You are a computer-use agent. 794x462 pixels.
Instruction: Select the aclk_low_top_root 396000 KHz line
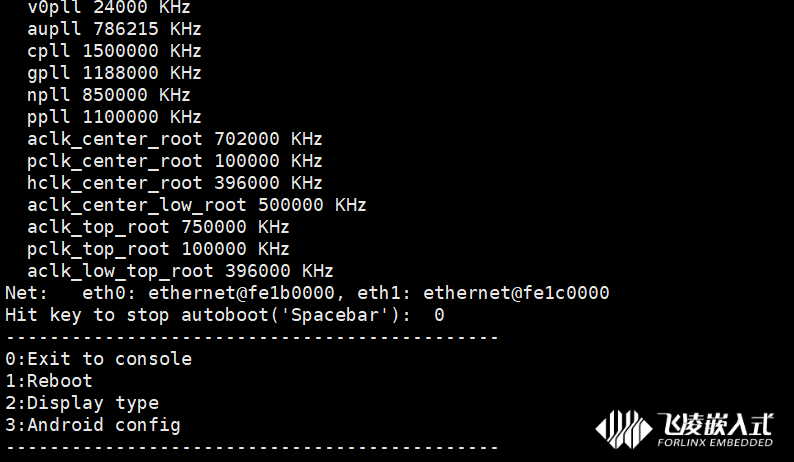(180, 271)
